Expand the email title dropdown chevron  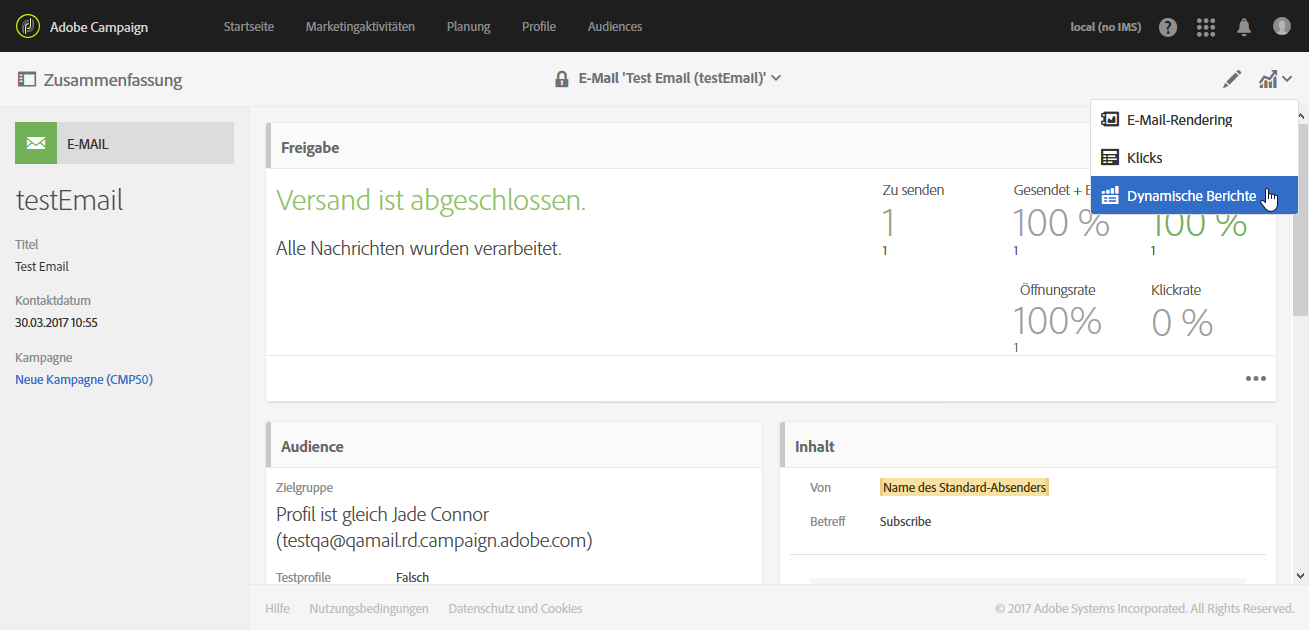tap(776, 78)
